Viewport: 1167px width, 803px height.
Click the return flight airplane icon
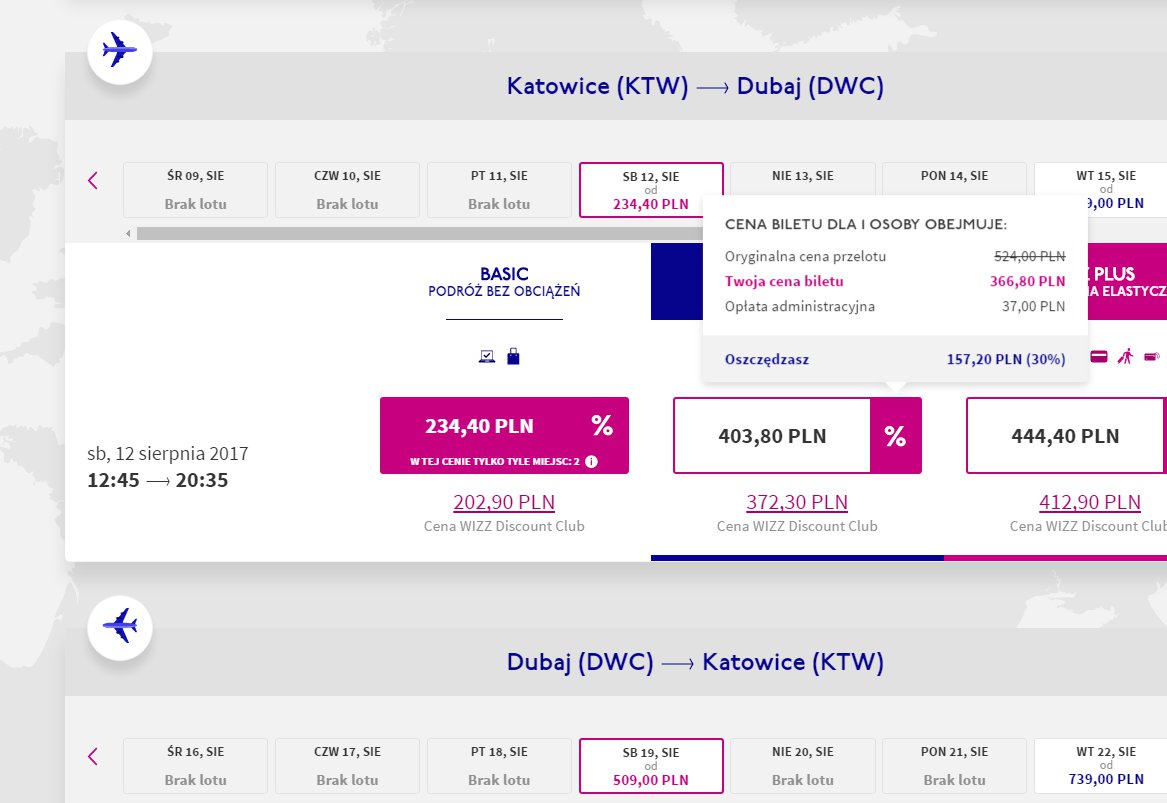click(120, 627)
